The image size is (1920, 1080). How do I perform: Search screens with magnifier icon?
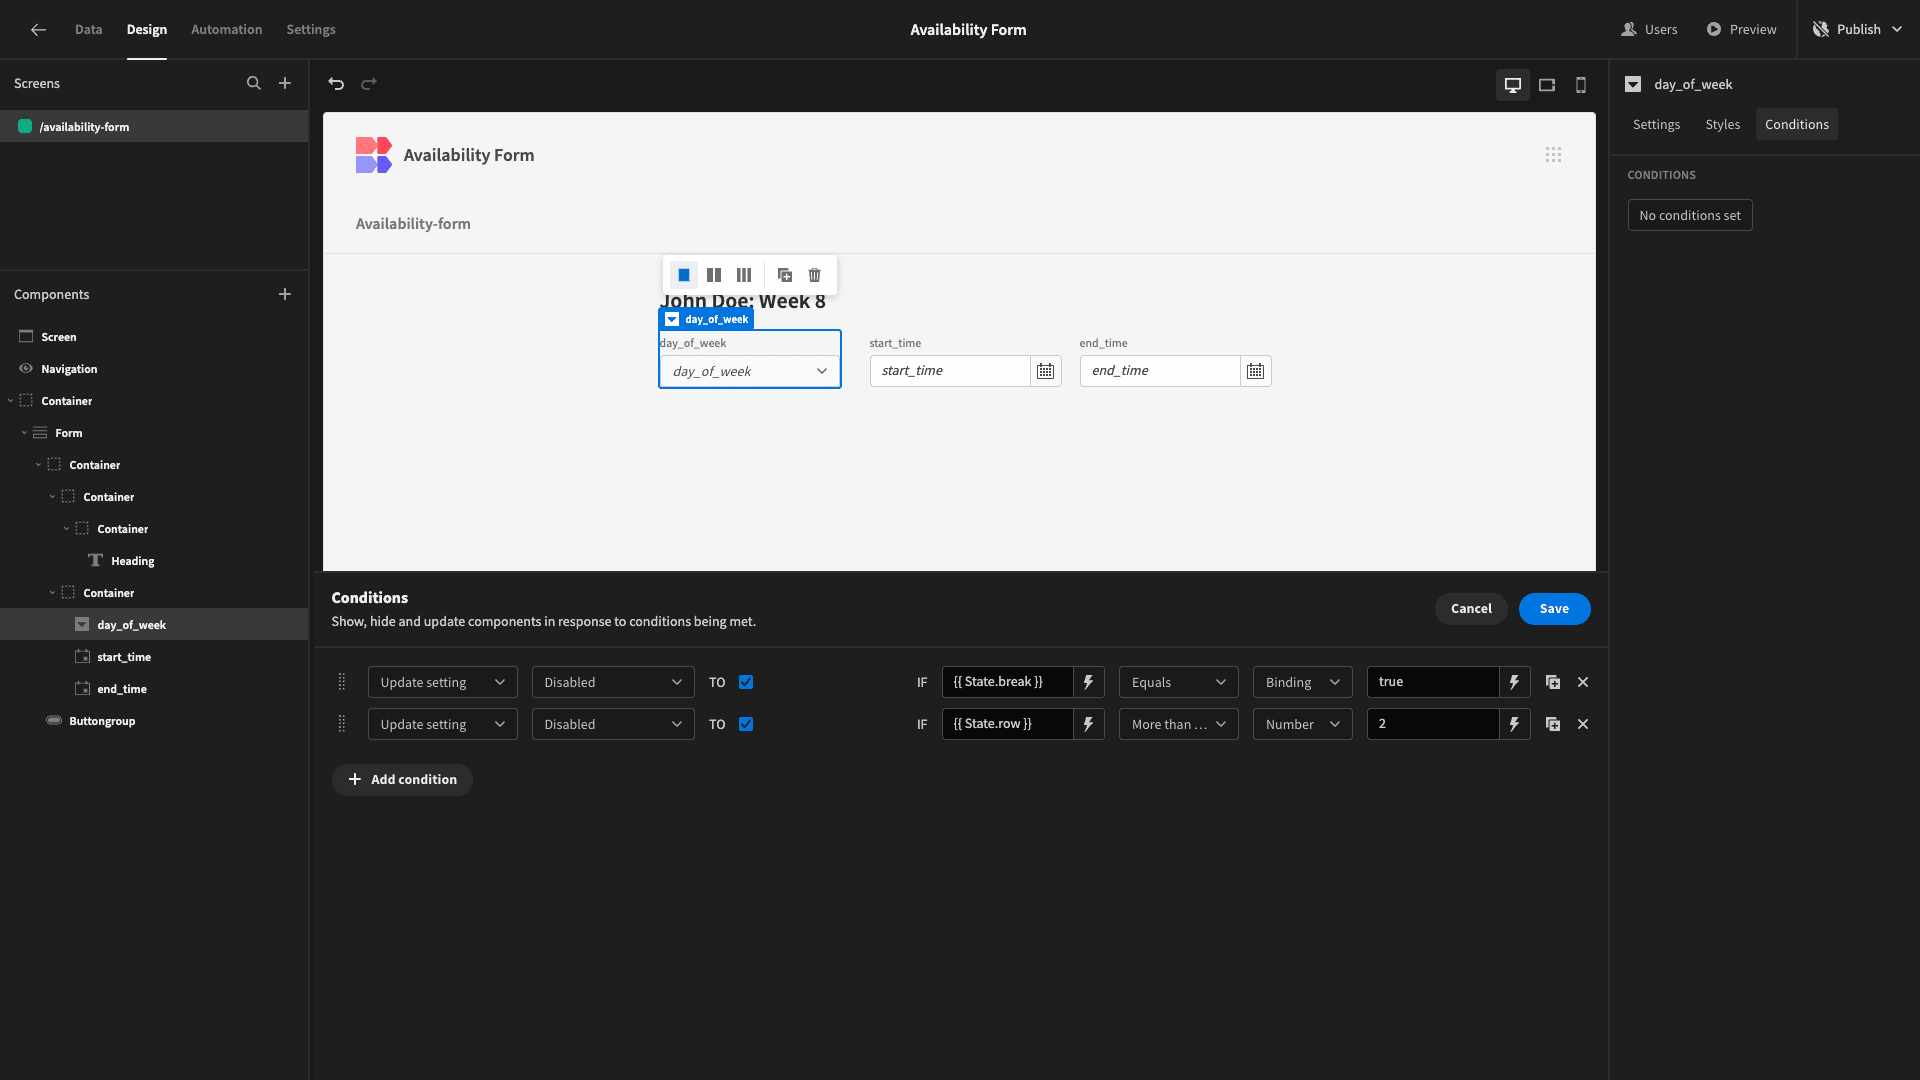click(254, 84)
